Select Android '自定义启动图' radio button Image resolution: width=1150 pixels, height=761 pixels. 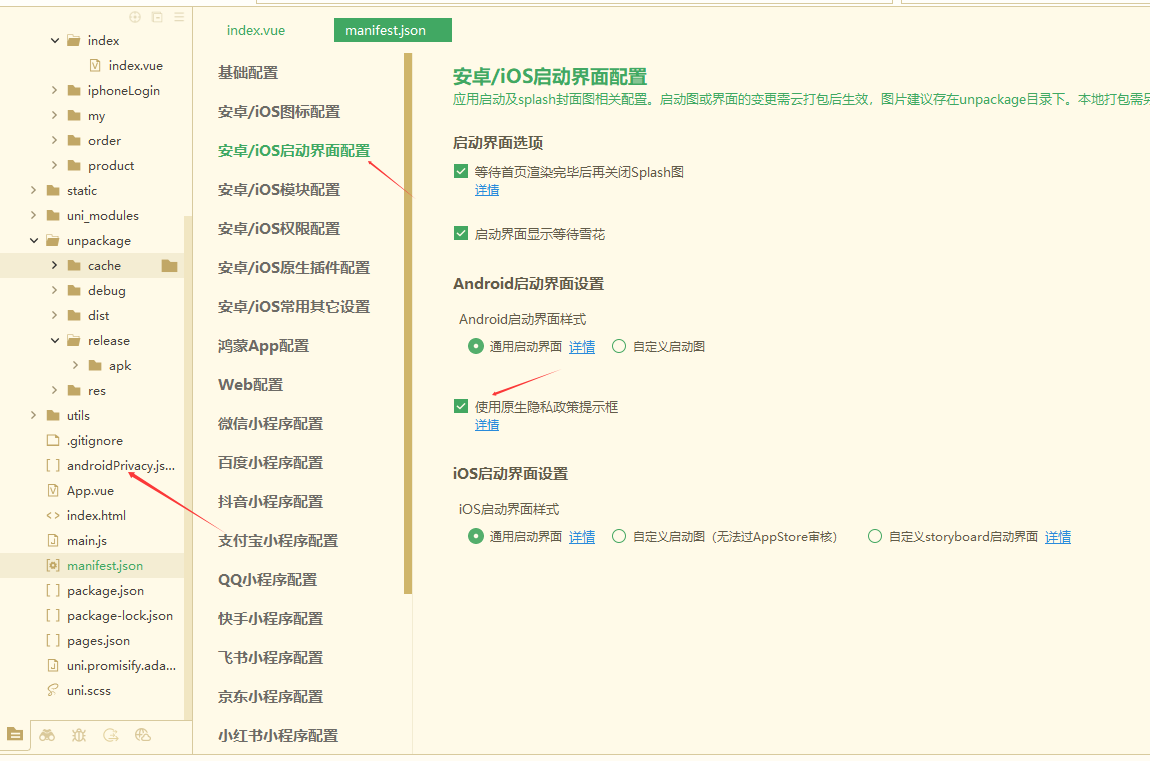(619, 346)
